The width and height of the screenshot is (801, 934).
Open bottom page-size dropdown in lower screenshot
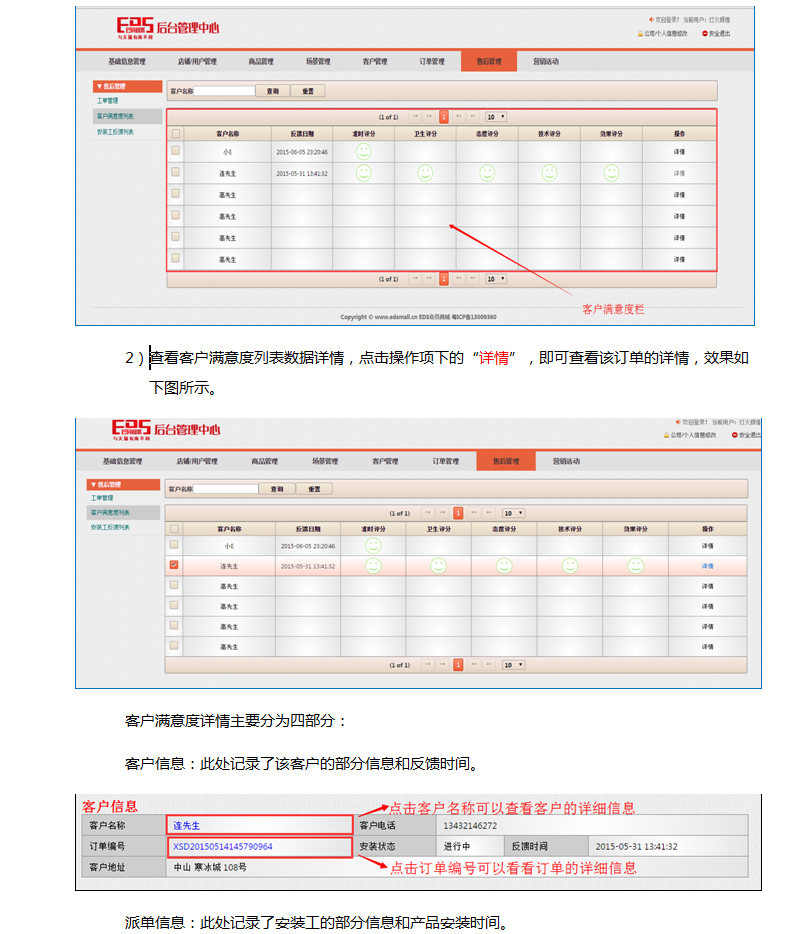point(513,665)
